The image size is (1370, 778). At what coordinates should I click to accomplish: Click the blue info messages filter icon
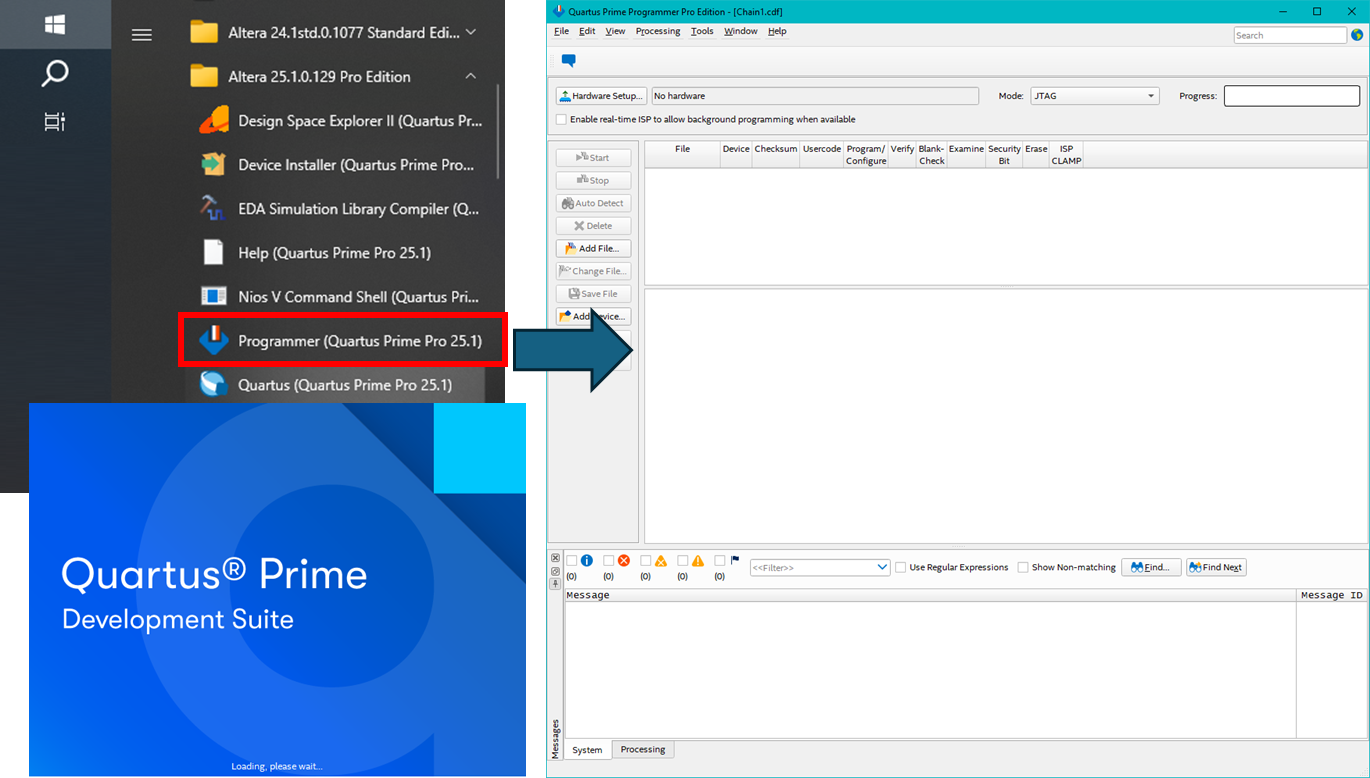click(x=586, y=561)
